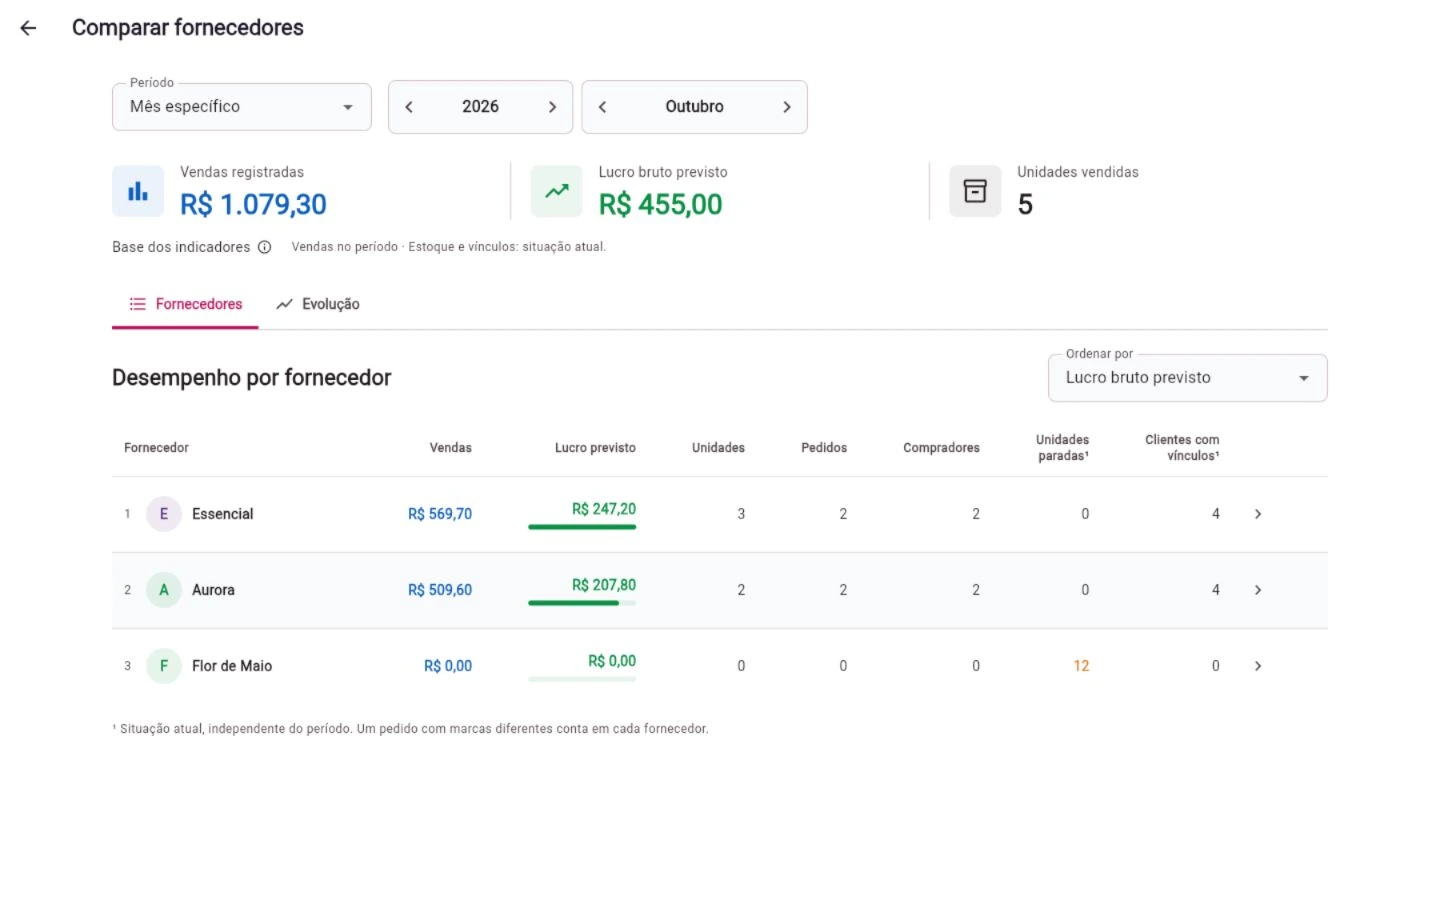This screenshot has width=1440, height=900.
Task: Open details chevron for Flor de Maio row
Action: [1258, 666]
